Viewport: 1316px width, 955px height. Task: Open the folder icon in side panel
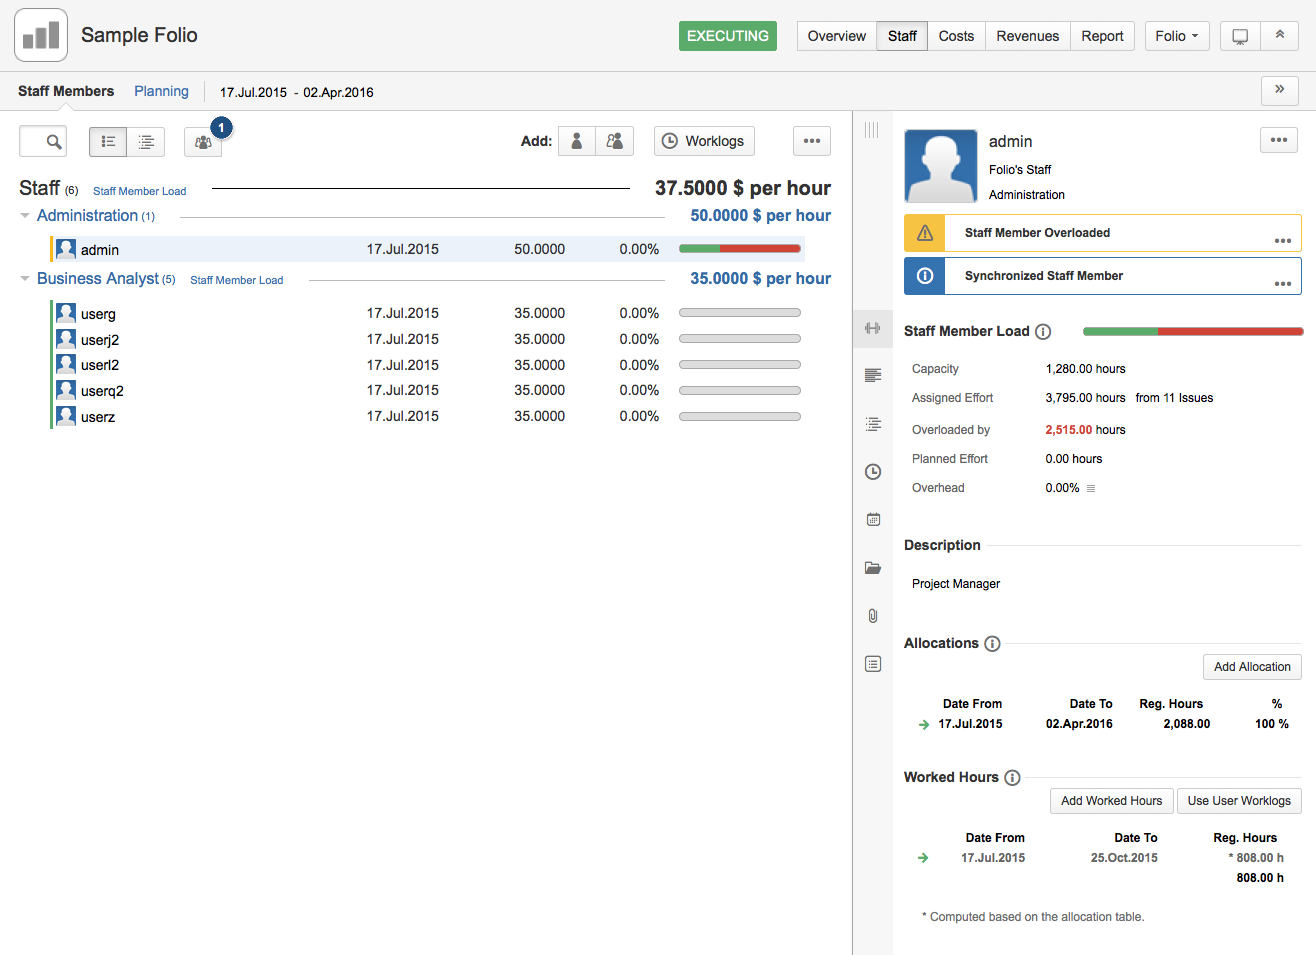click(x=873, y=568)
